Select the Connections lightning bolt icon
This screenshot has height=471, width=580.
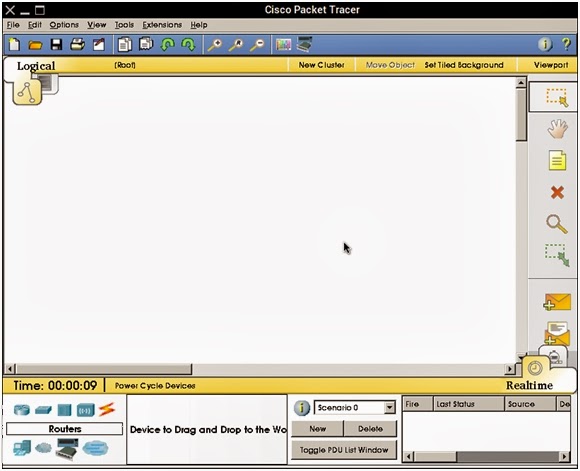tap(107, 410)
